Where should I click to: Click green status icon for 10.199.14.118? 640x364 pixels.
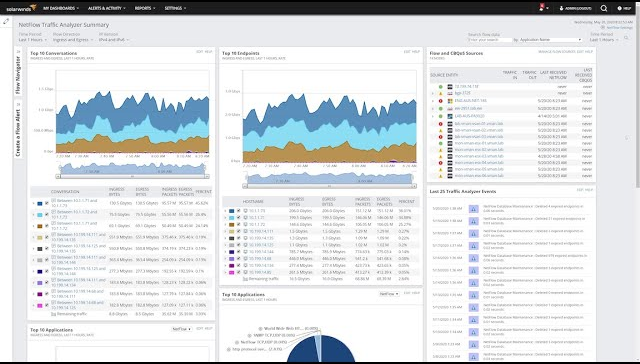point(440,87)
